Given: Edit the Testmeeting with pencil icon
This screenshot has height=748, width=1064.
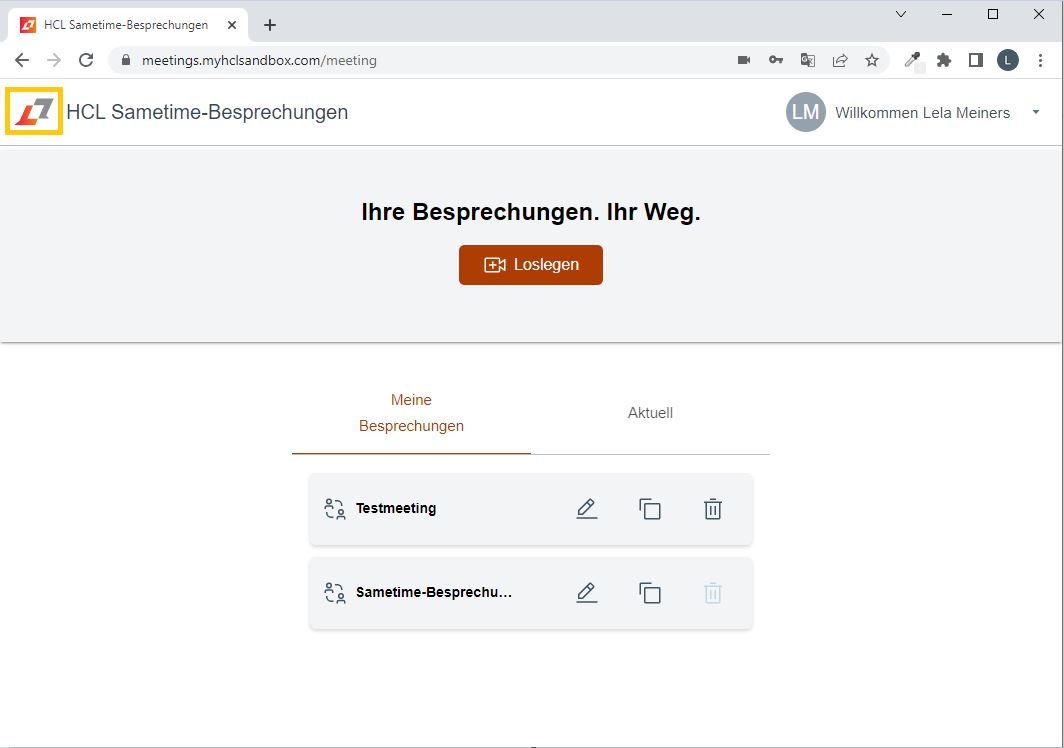Looking at the screenshot, I should click(x=586, y=508).
